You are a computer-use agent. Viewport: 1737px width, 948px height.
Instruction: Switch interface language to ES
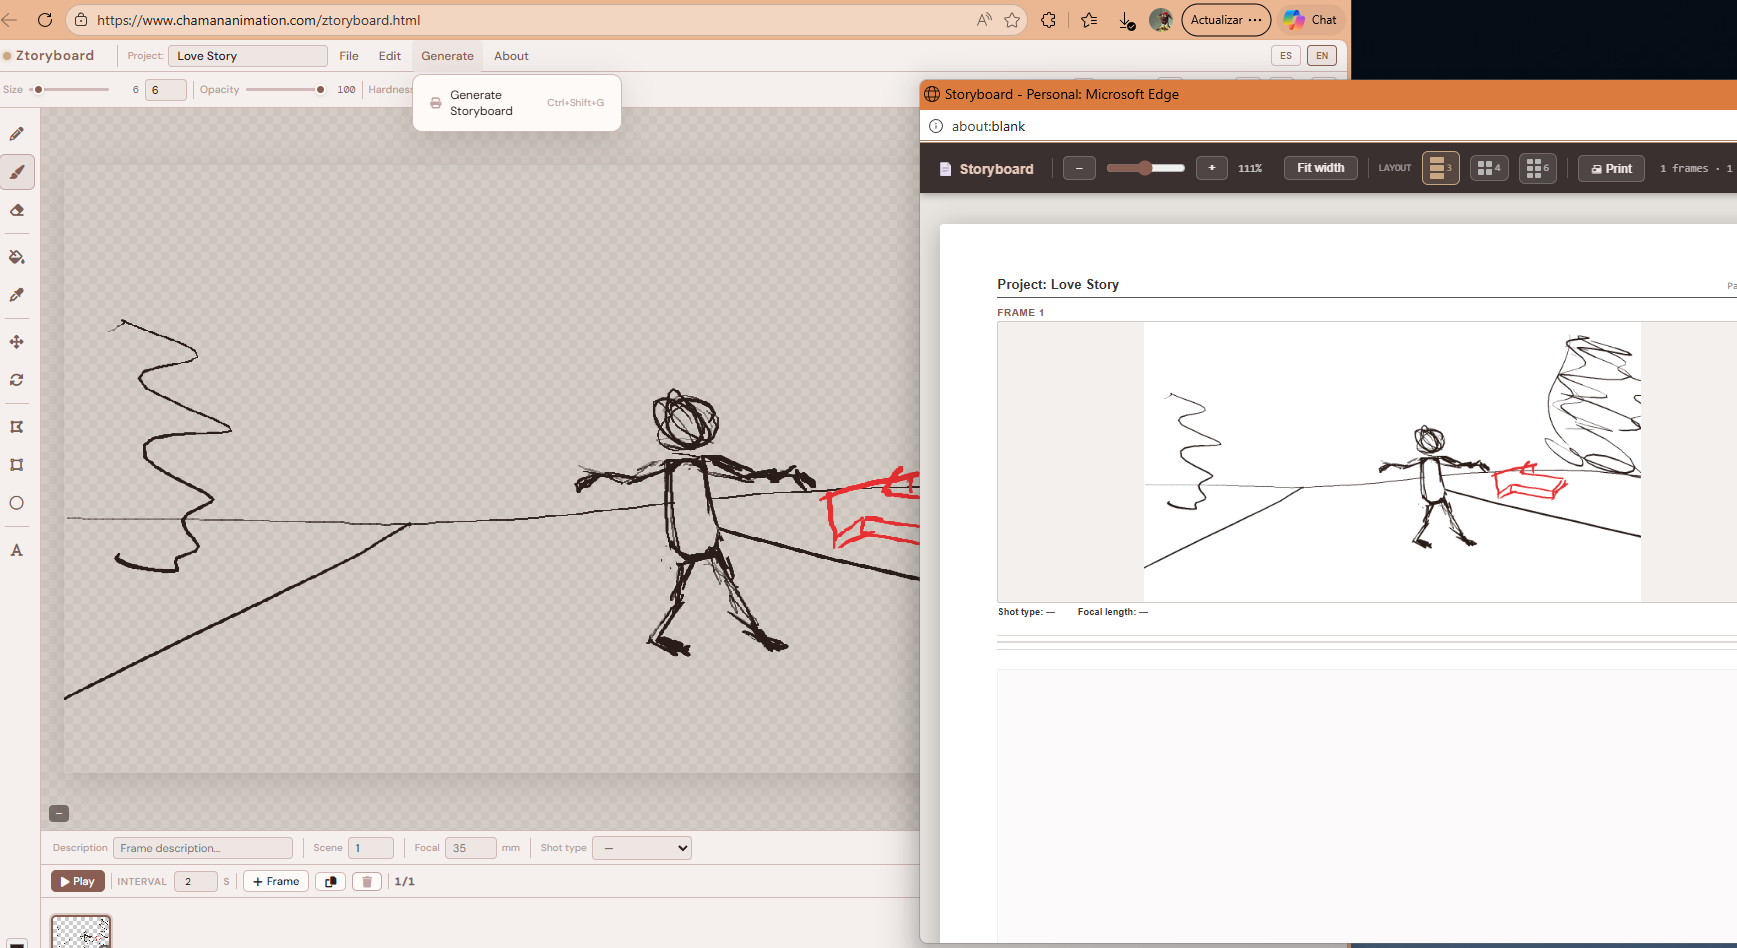coord(1286,56)
